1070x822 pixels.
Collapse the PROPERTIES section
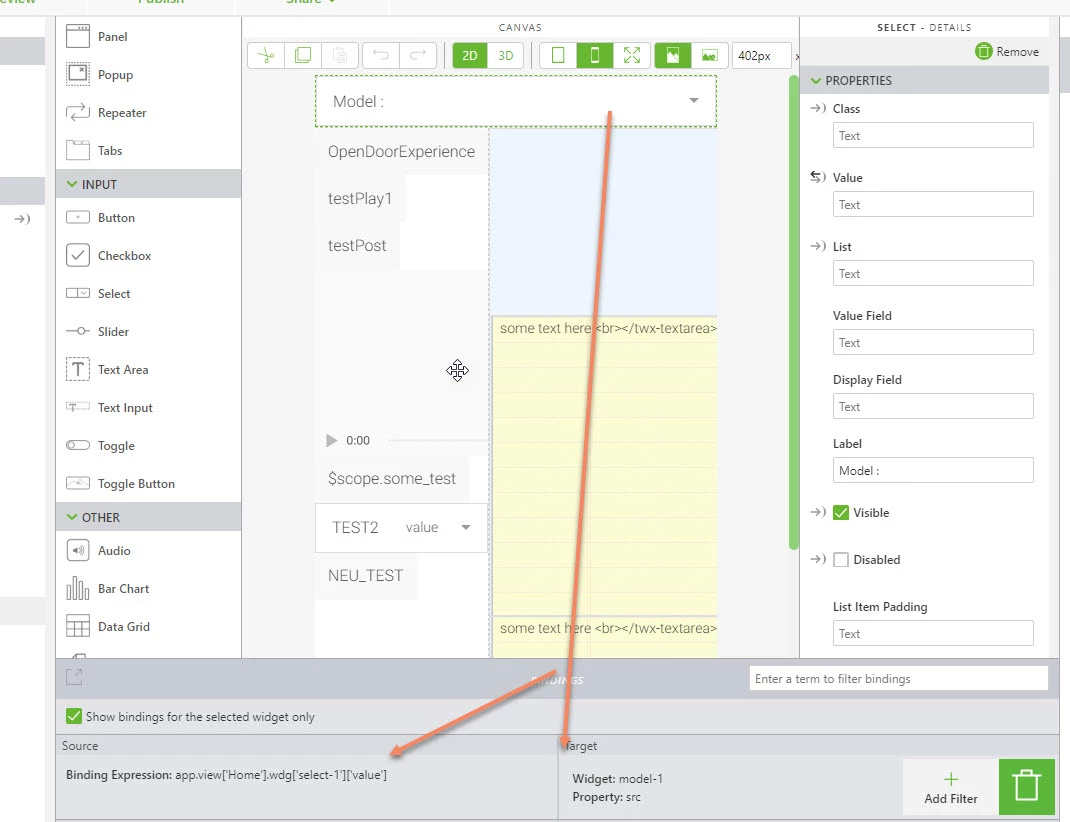coord(815,80)
